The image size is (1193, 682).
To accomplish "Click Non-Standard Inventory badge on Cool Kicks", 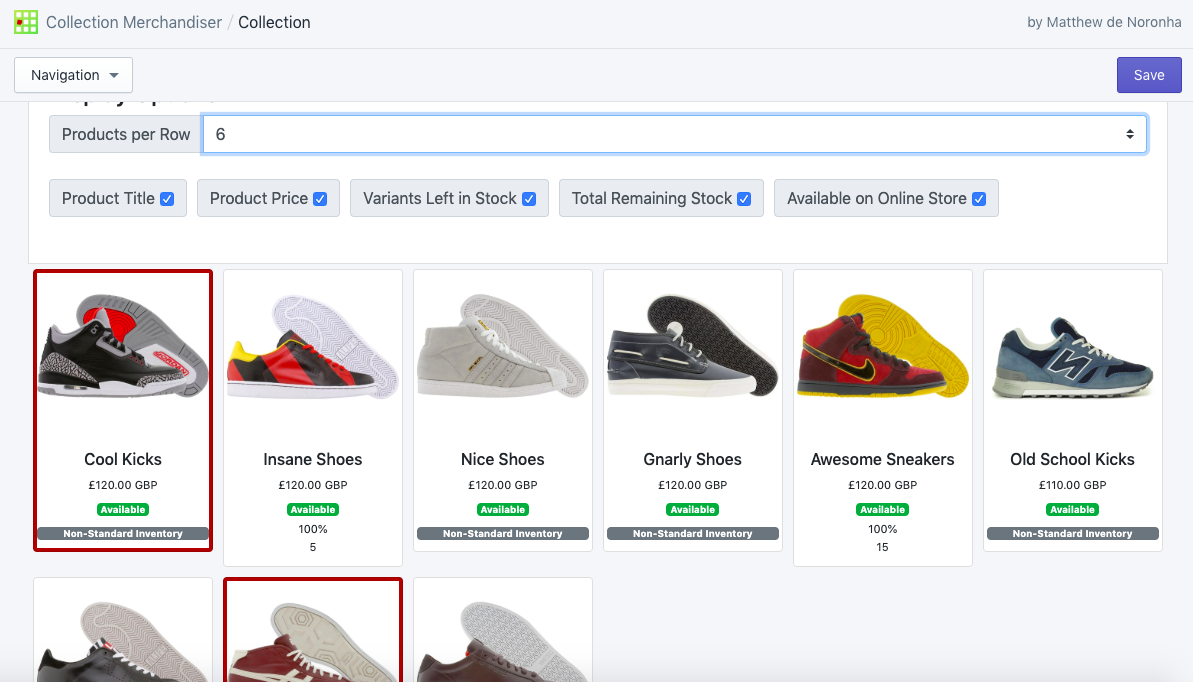I will tap(123, 534).
